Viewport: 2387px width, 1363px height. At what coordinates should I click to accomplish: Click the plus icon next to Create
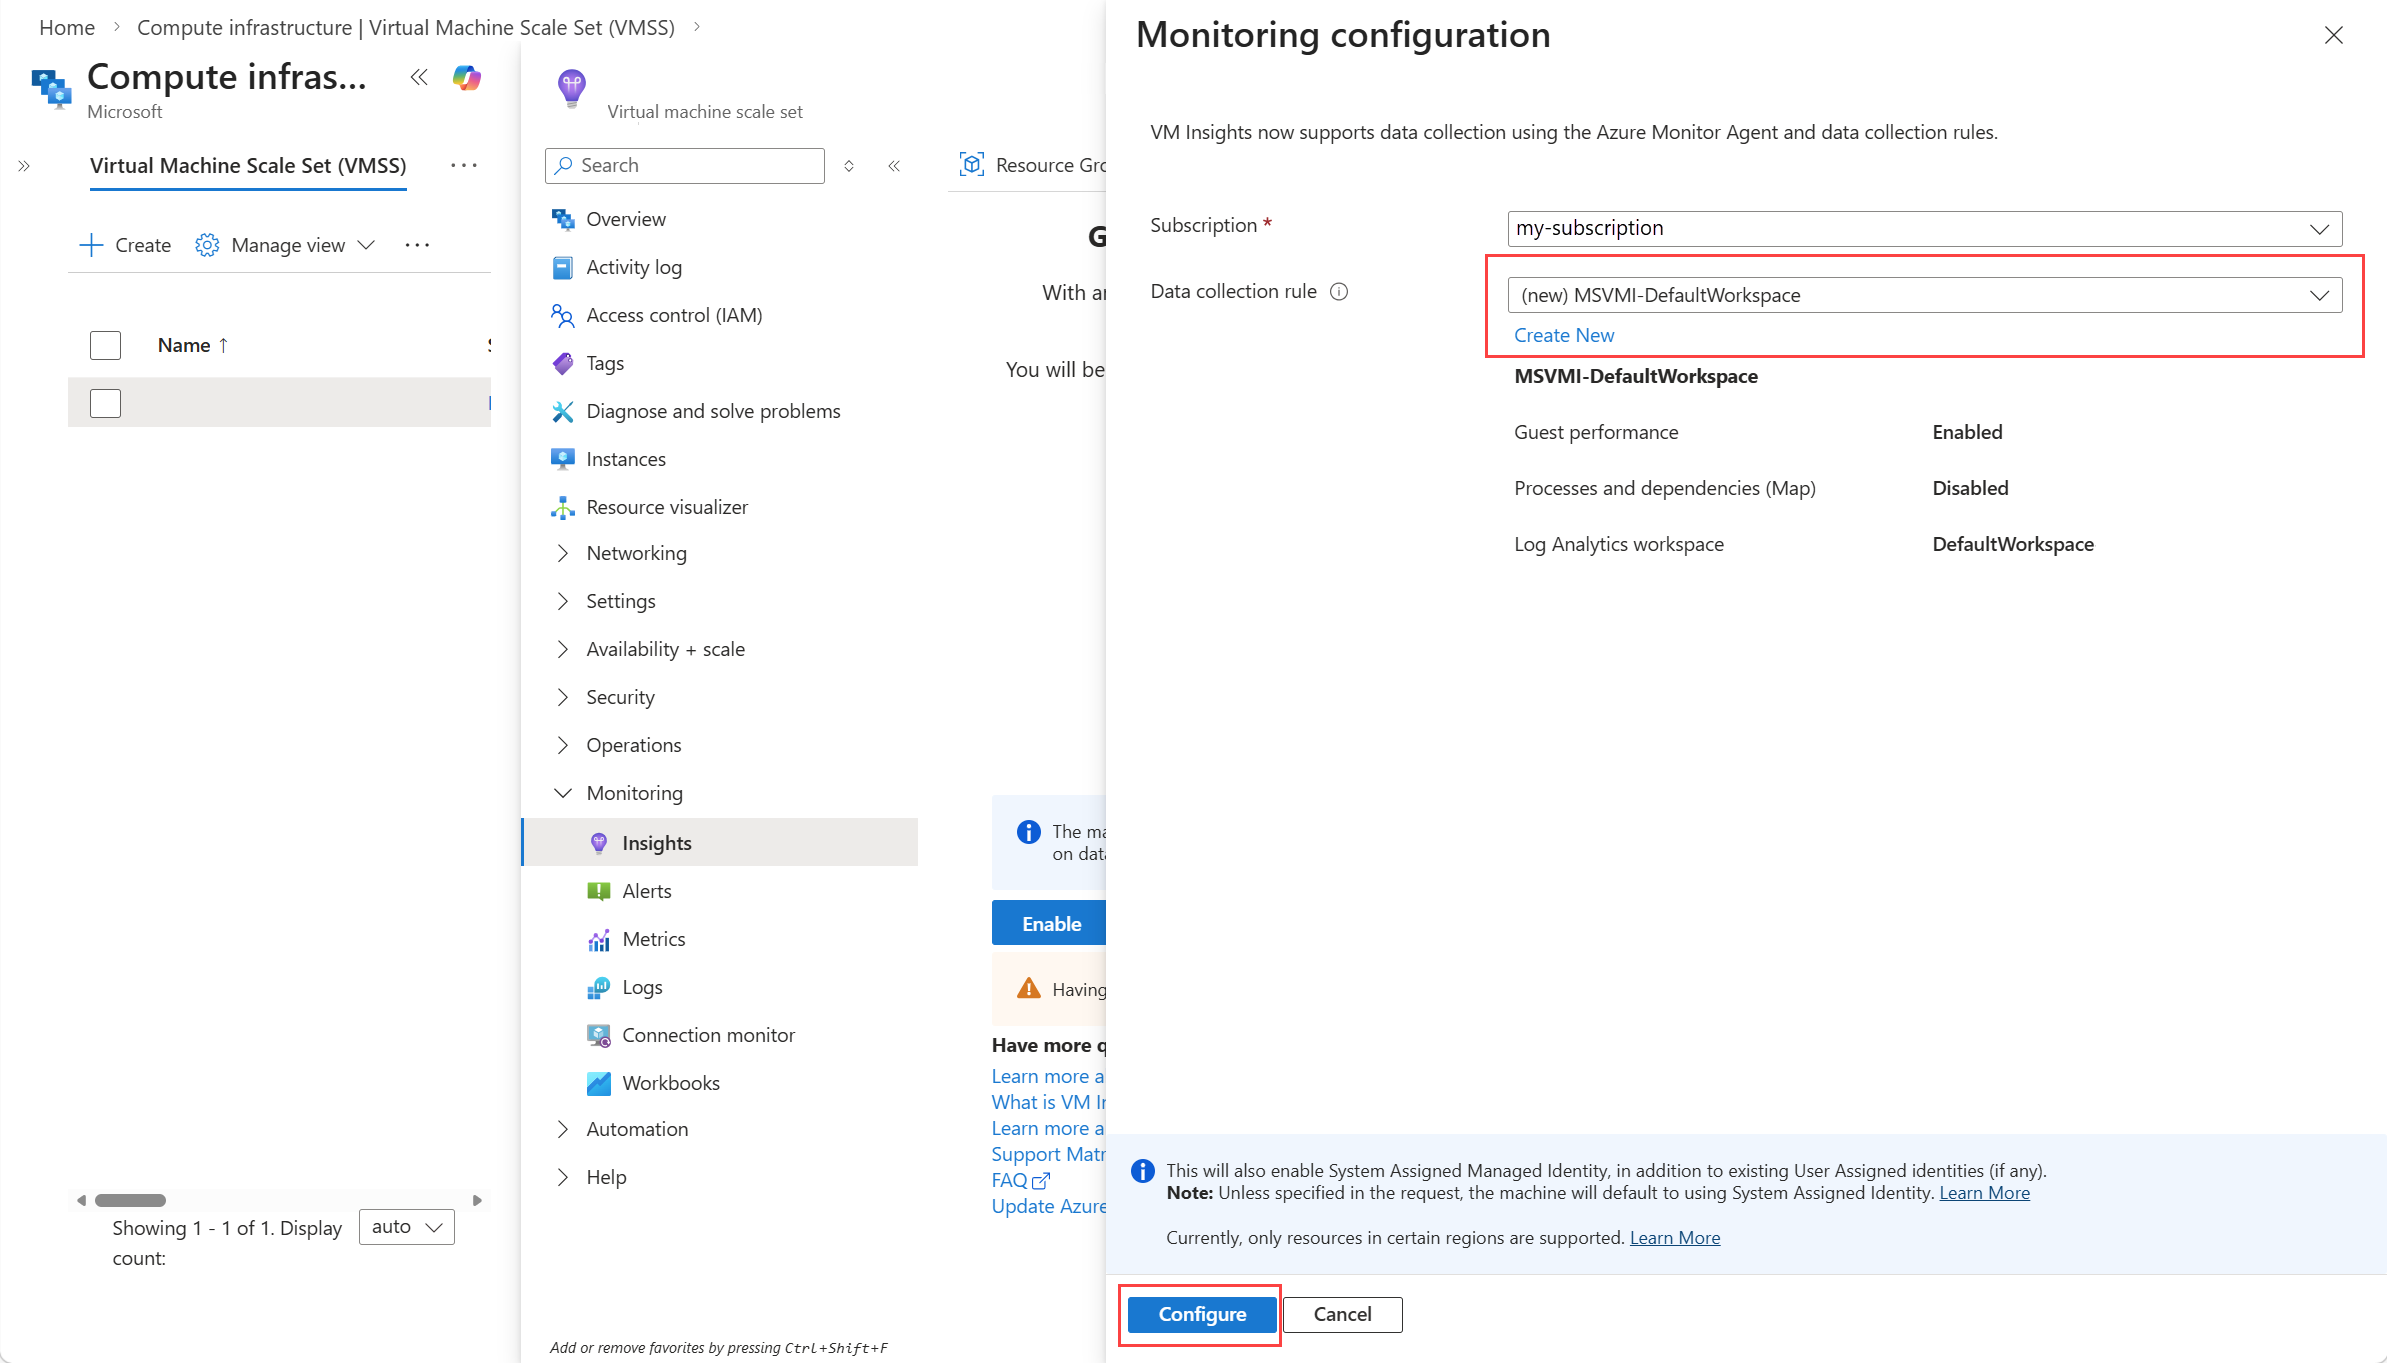91,245
